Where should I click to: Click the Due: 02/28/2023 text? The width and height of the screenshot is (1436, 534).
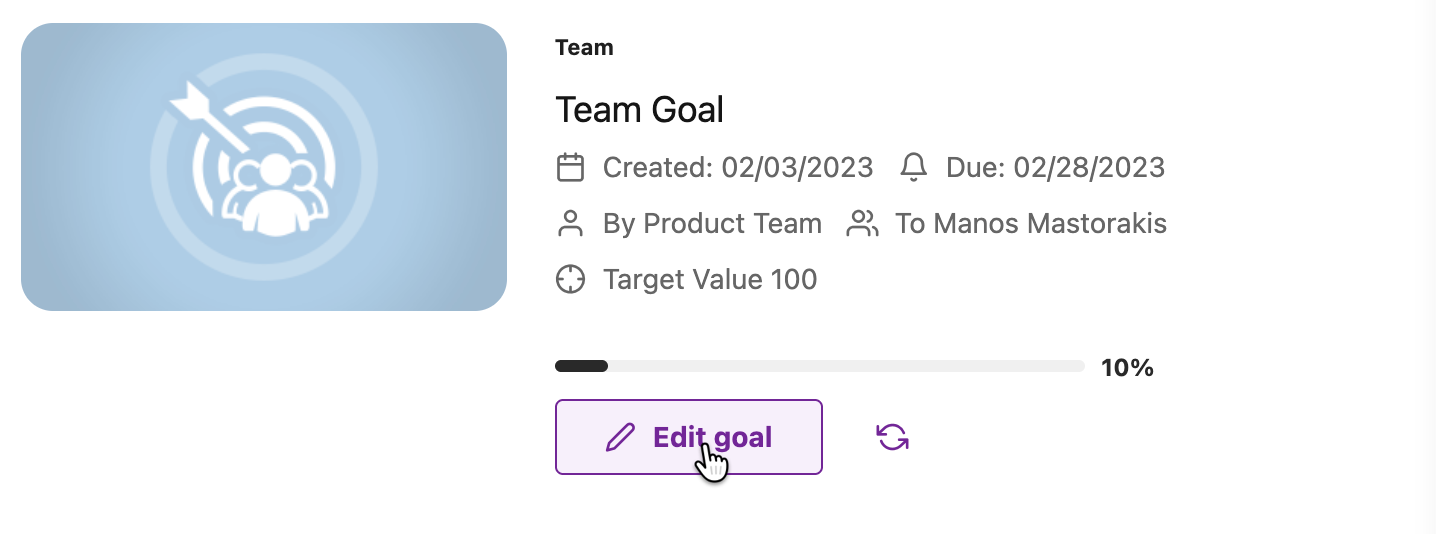point(1055,167)
